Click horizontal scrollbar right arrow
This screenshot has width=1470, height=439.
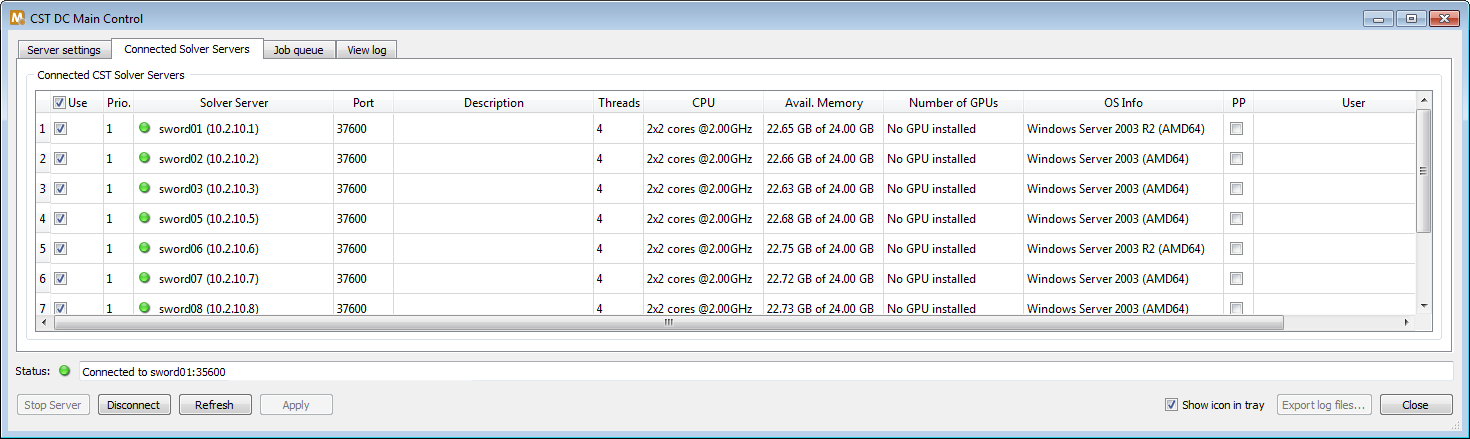(1407, 322)
